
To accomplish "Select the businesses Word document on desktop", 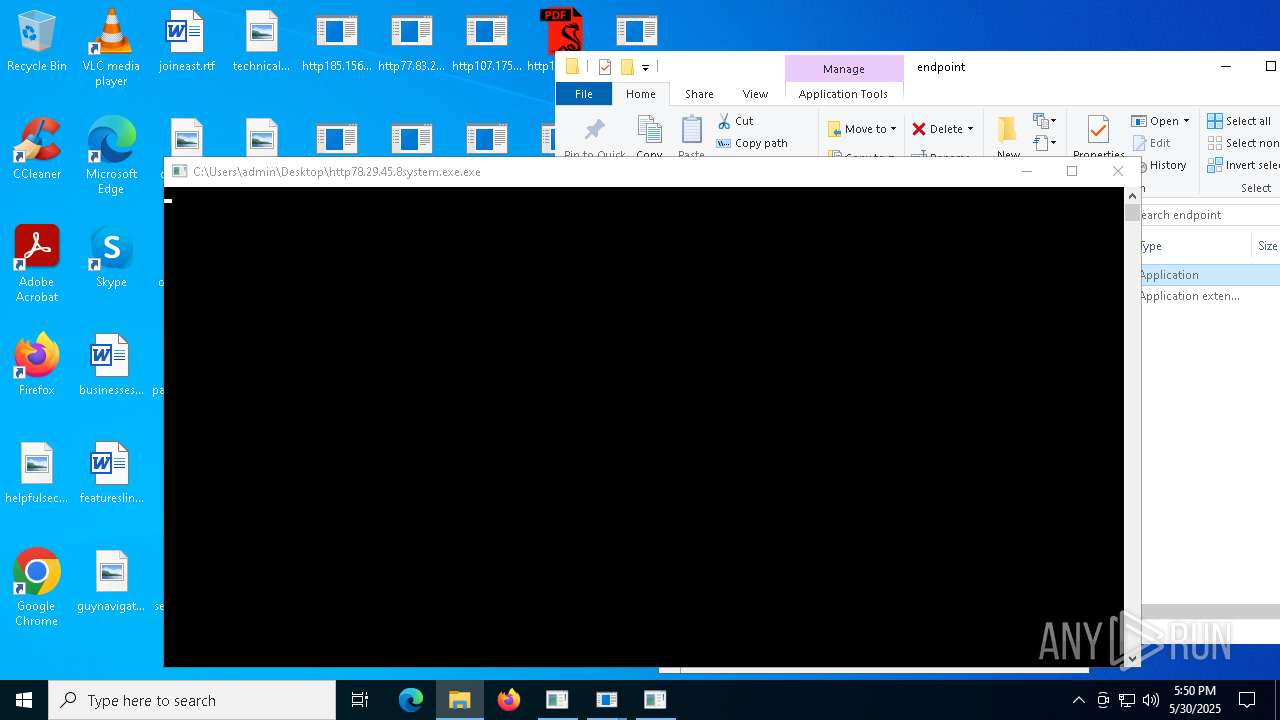I will [111, 366].
